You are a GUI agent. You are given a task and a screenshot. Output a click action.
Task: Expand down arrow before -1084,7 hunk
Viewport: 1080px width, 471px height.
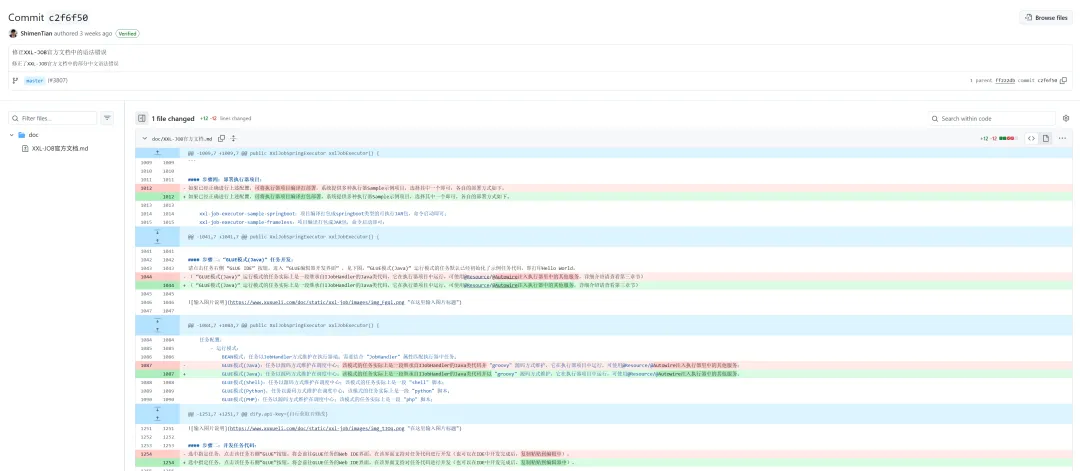(156, 321)
